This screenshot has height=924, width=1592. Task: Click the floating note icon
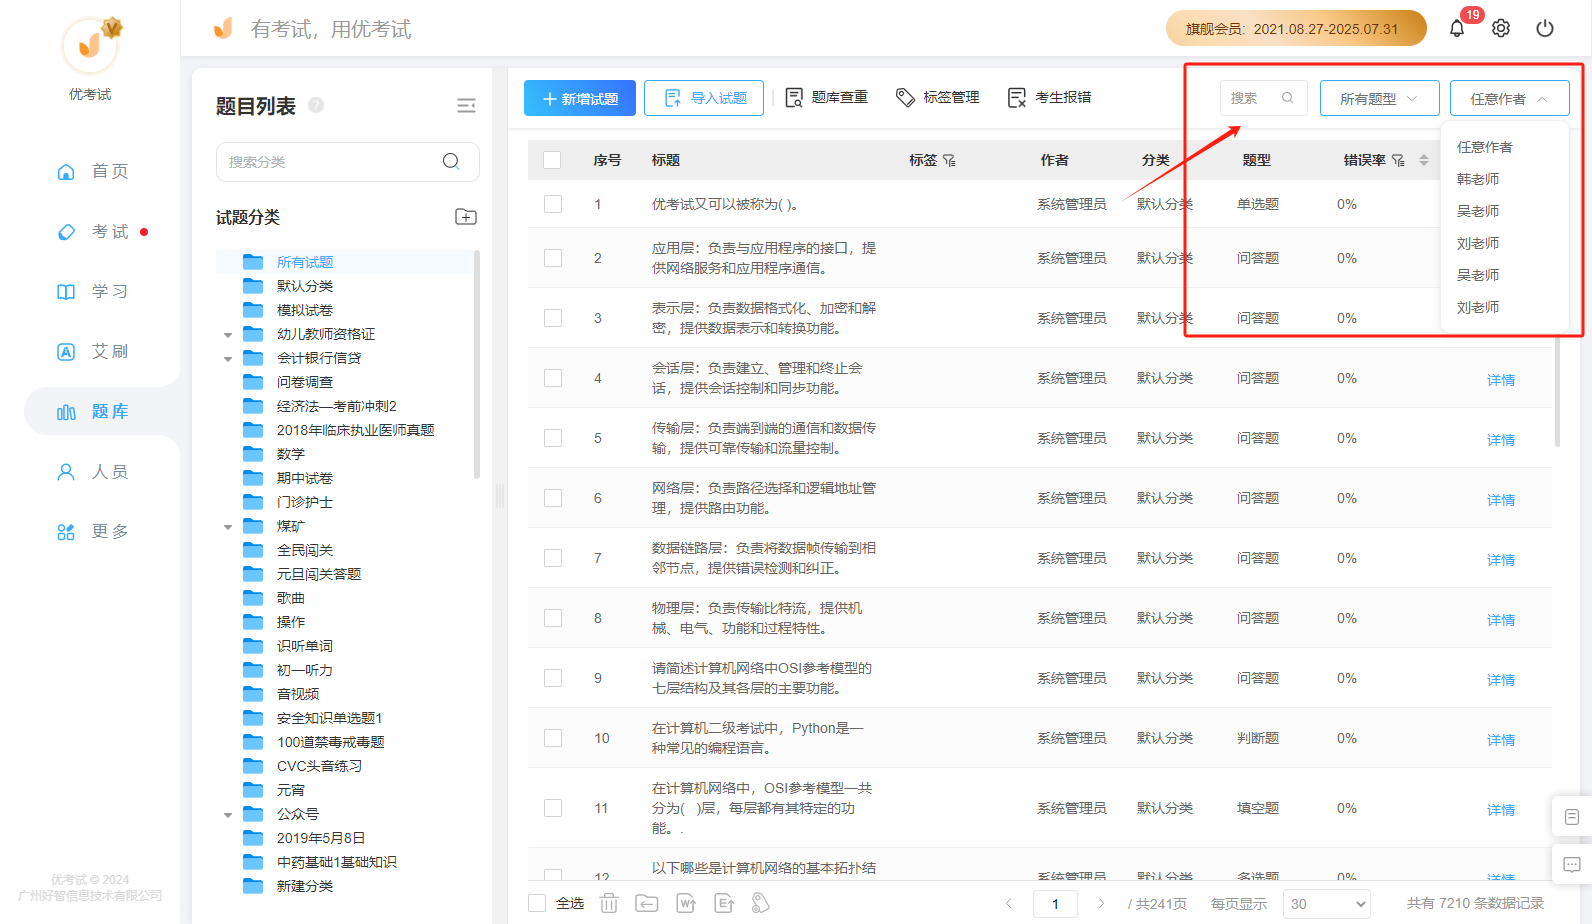pyautogui.click(x=1571, y=817)
